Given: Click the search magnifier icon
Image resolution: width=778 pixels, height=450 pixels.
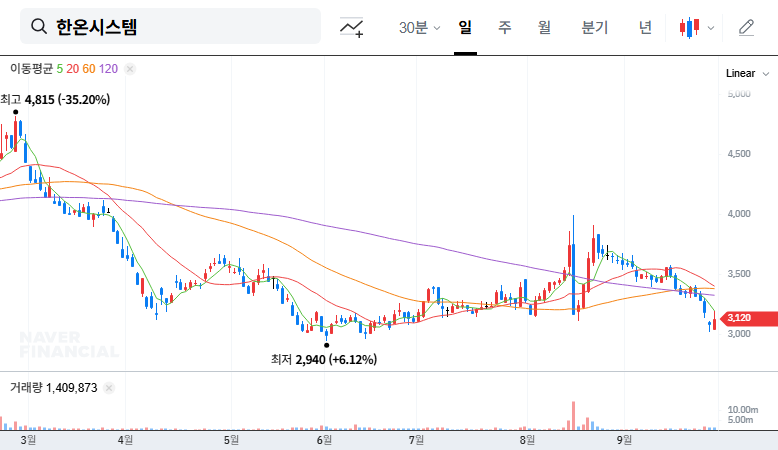Looking at the screenshot, I should tap(39, 26).
